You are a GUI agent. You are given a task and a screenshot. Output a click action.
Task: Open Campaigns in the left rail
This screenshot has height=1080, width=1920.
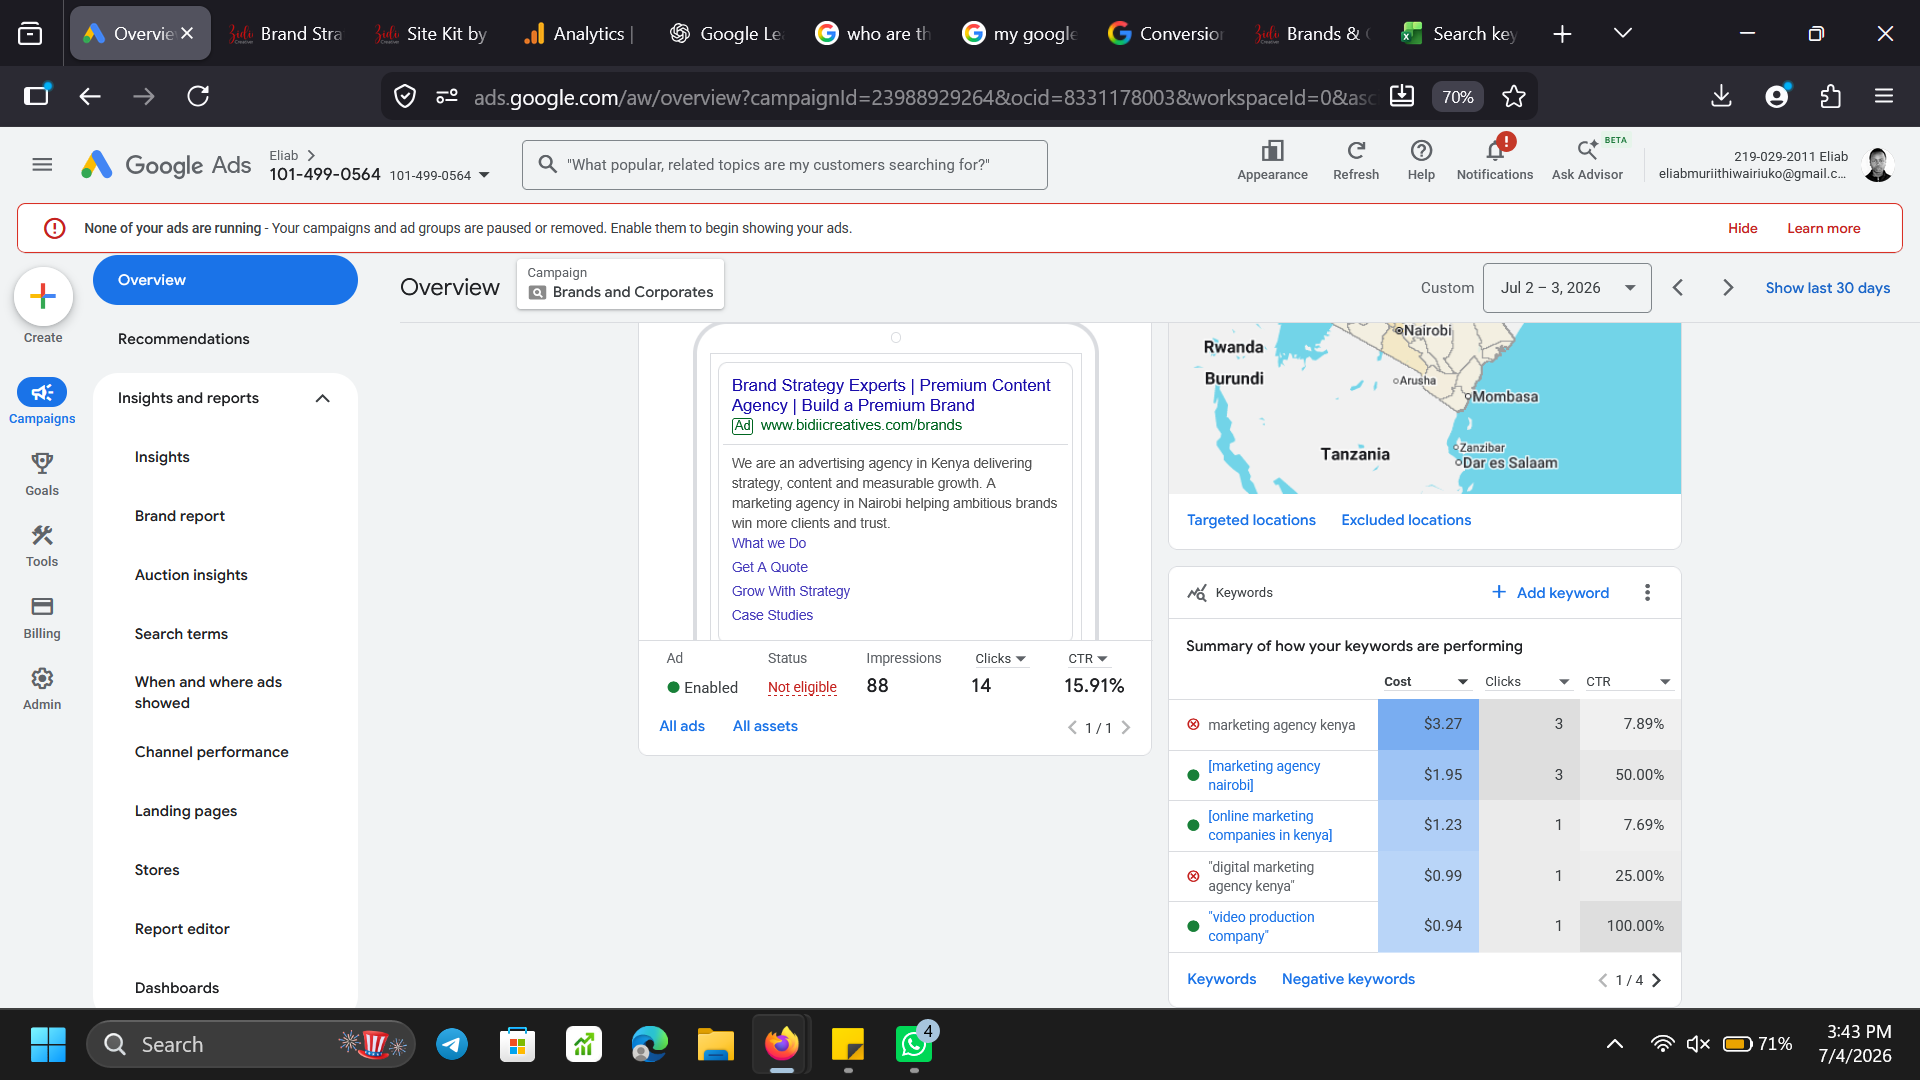tap(42, 402)
